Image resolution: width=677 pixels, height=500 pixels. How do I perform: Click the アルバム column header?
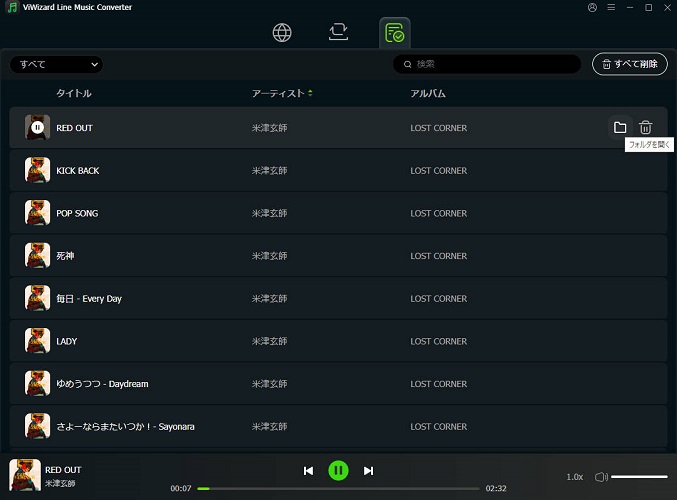point(428,93)
